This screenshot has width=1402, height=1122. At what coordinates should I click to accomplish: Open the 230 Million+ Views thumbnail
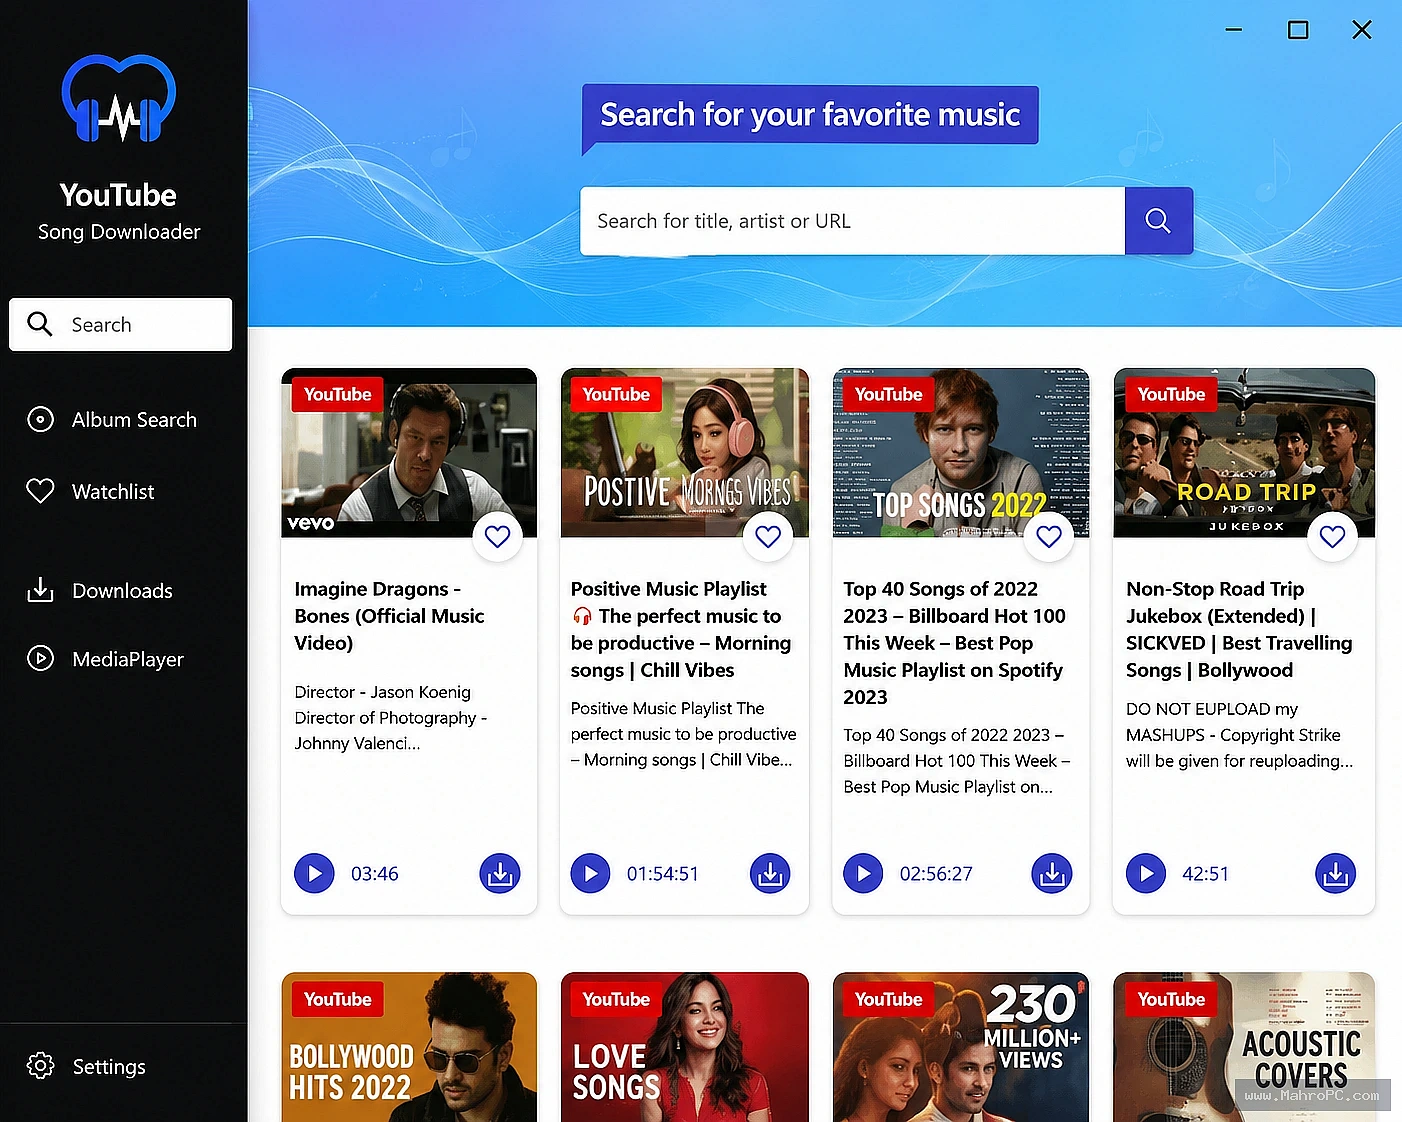(x=961, y=1047)
